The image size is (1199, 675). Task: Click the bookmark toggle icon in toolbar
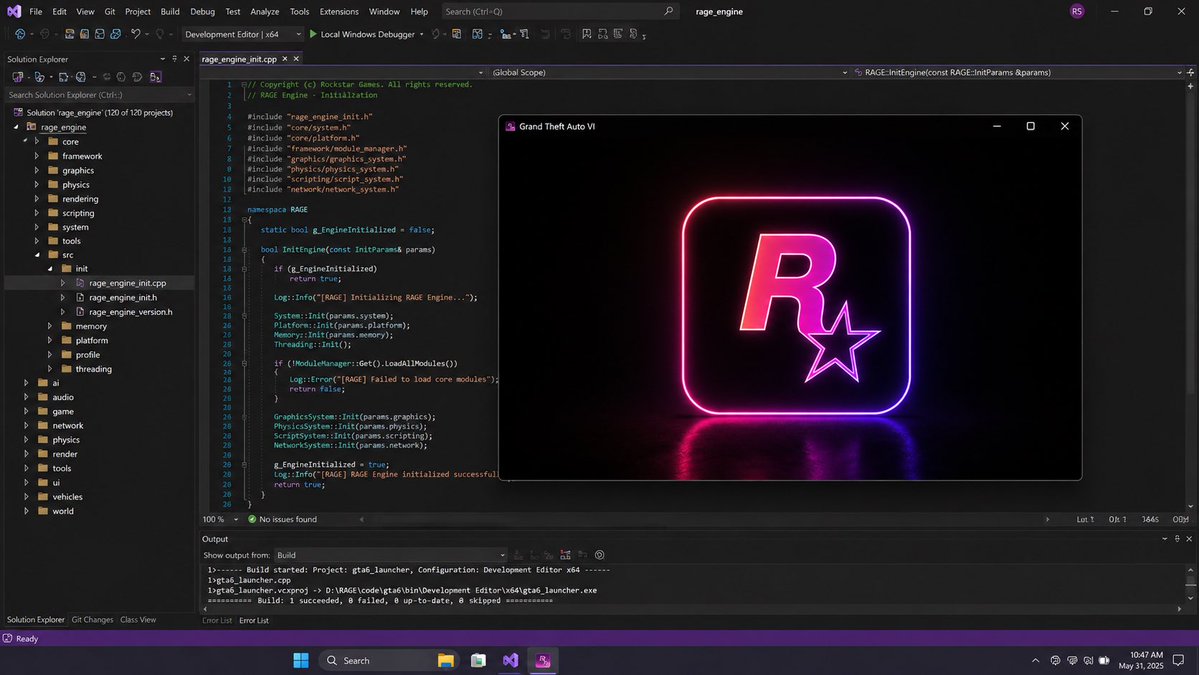(x=587, y=34)
